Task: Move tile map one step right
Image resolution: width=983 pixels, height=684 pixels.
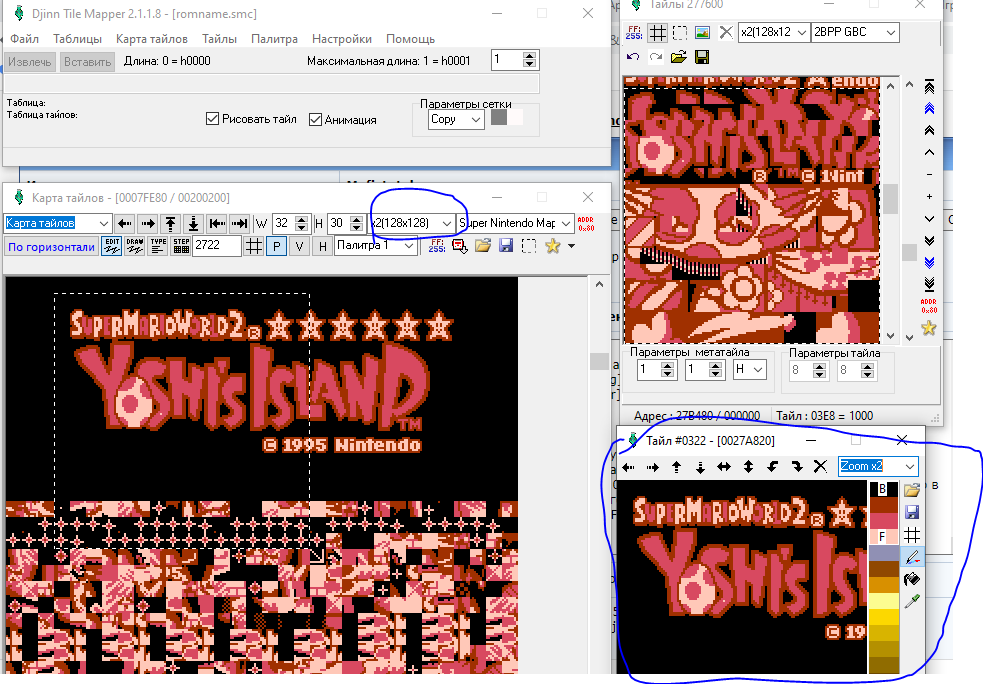Action: [x=148, y=223]
